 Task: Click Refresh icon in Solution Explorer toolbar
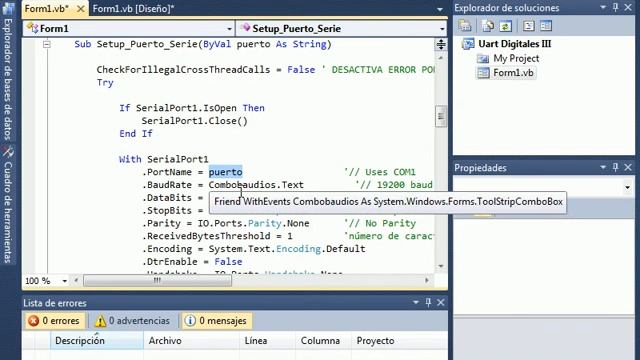505,26
